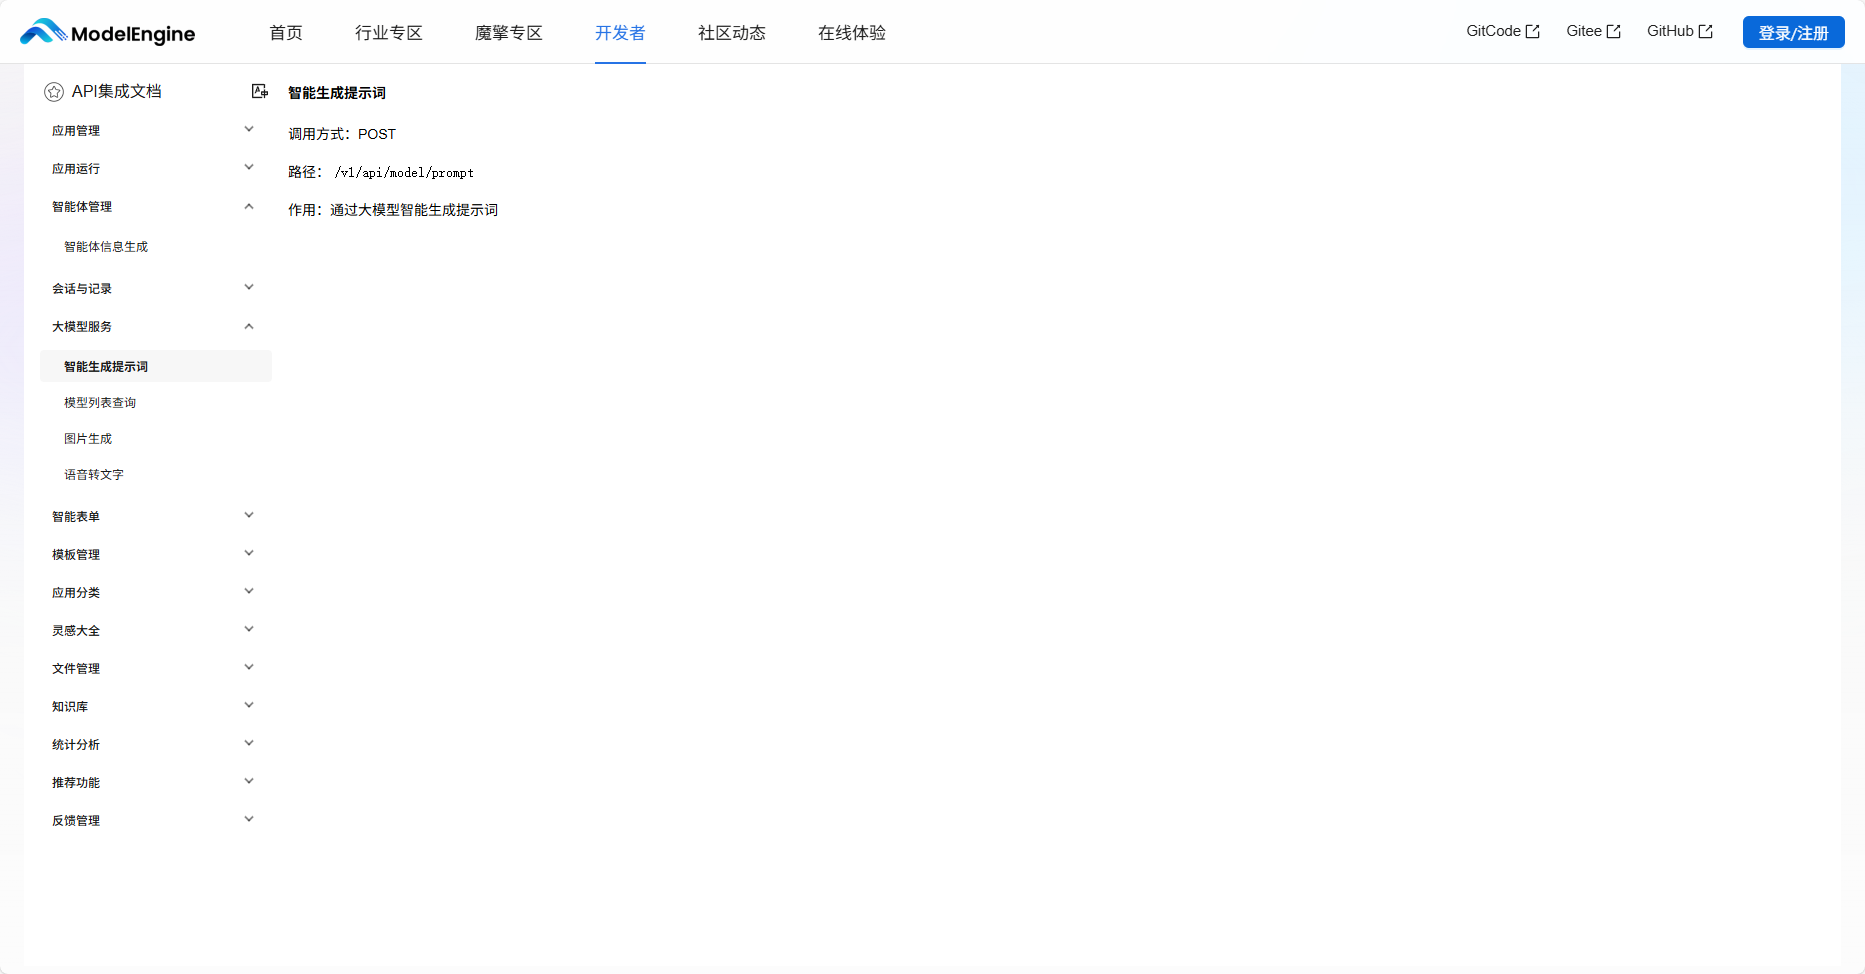Open the 社区动态 page

pos(731,32)
